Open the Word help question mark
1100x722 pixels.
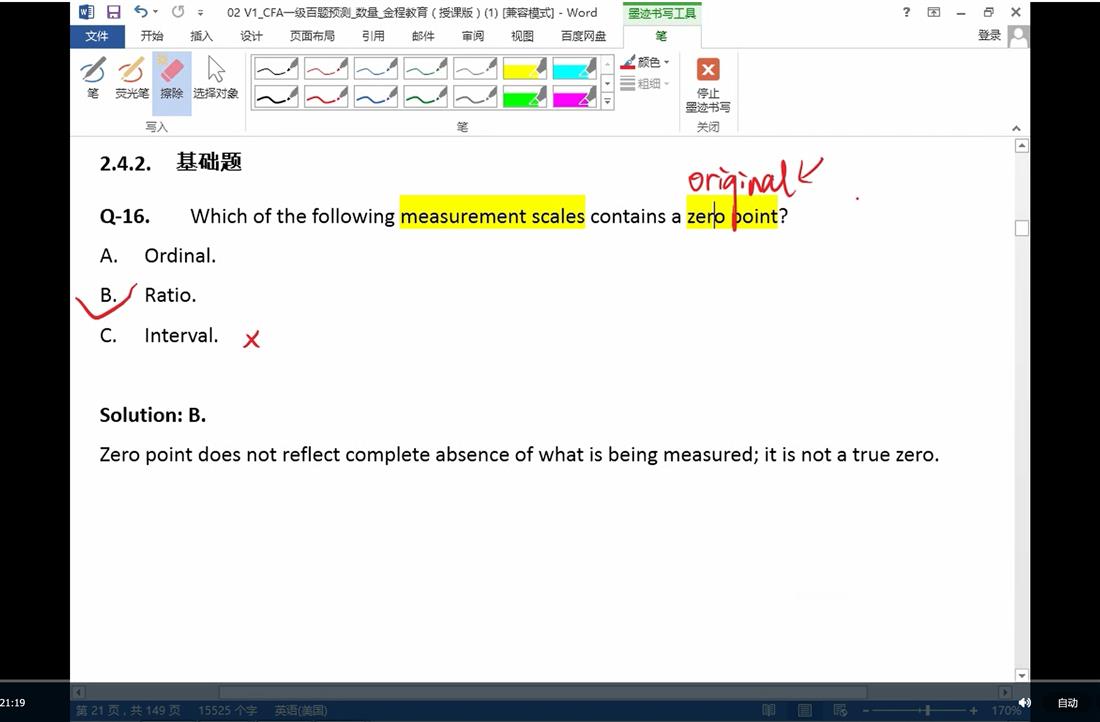tap(907, 12)
